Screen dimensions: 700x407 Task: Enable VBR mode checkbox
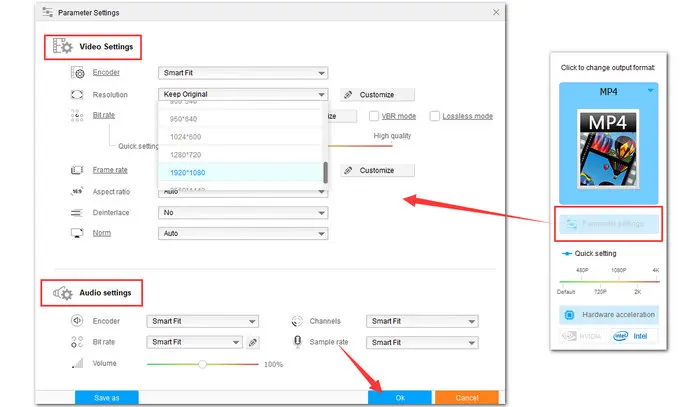pyautogui.click(x=374, y=116)
